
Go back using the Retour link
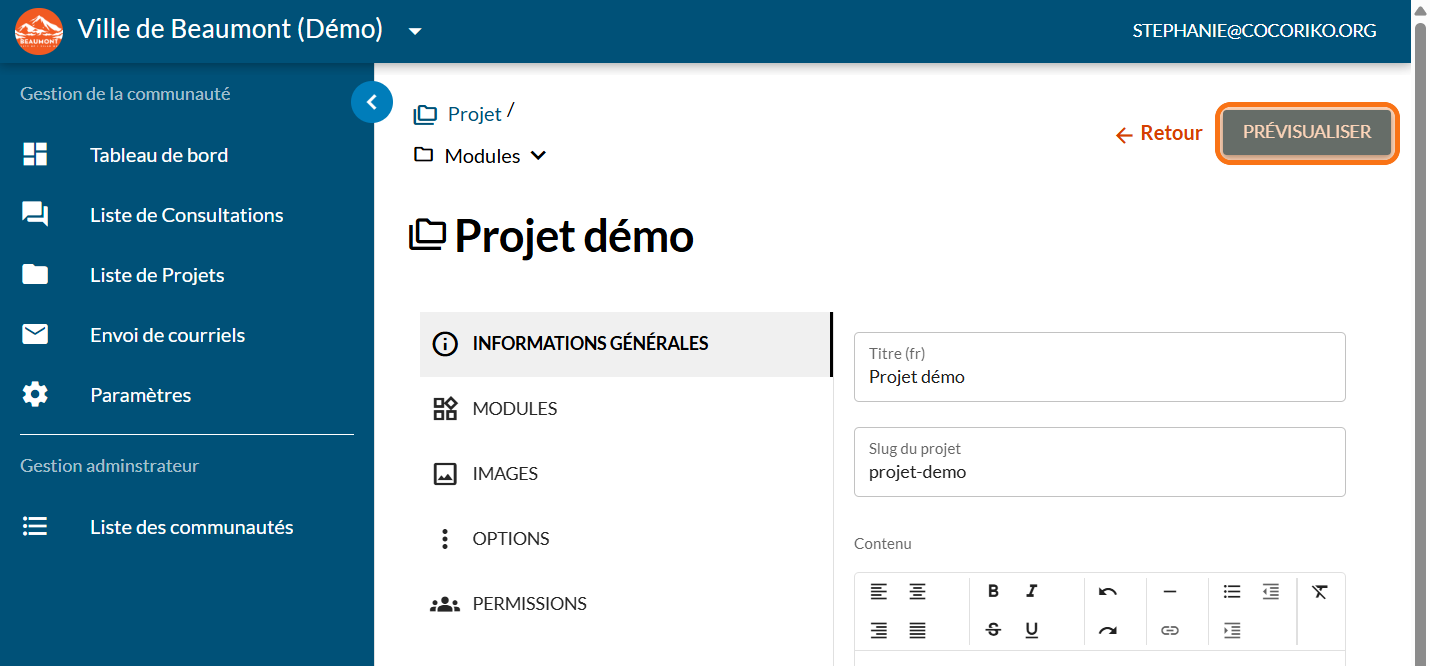point(1159,133)
